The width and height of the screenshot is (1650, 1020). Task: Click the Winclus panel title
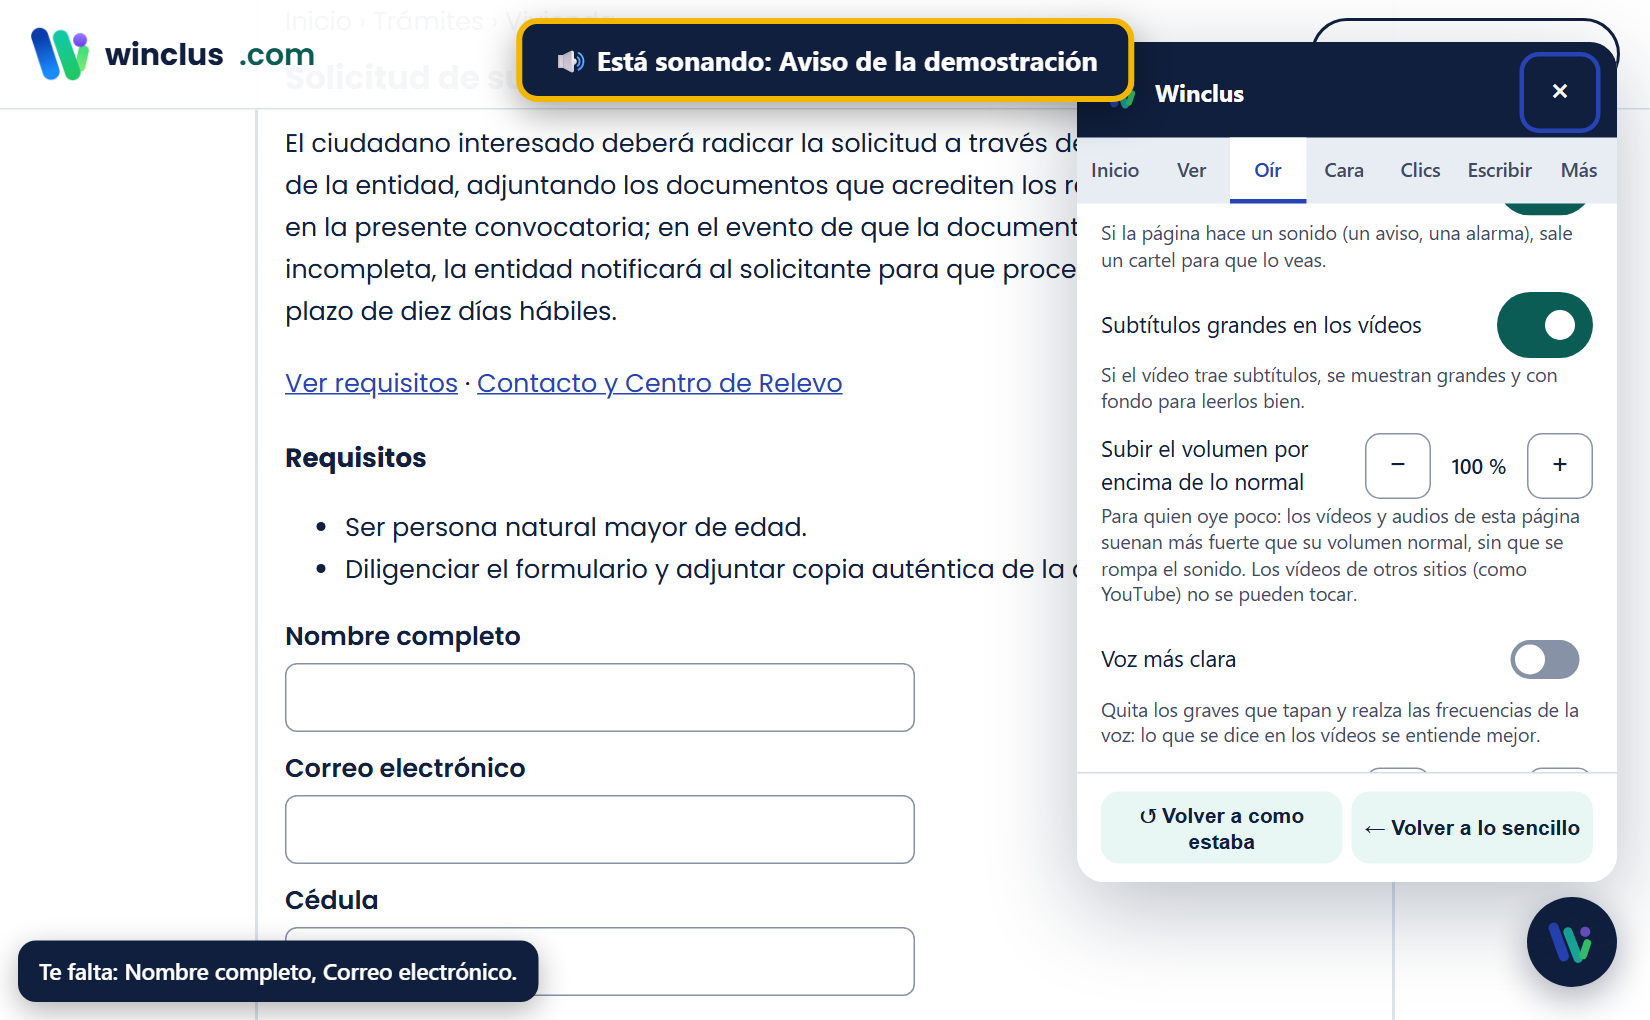tap(1199, 94)
